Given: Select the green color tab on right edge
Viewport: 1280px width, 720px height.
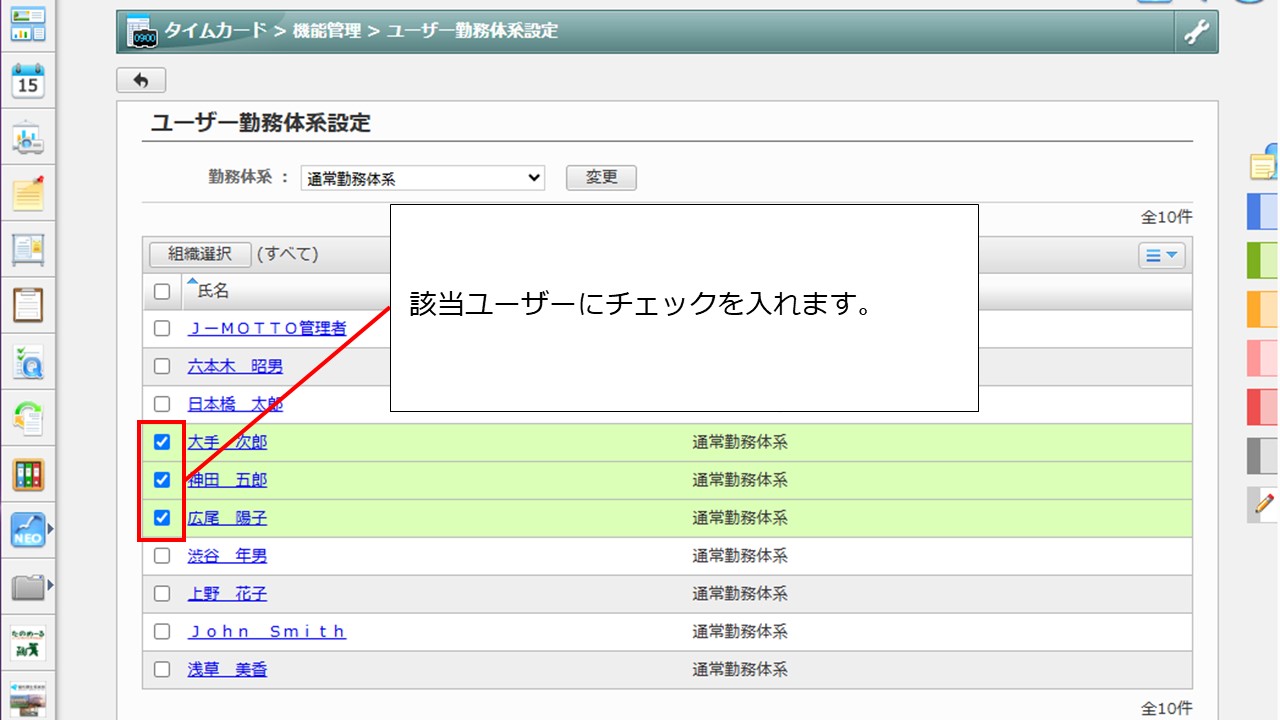Looking at the screenshot, I should [1263, 260].
